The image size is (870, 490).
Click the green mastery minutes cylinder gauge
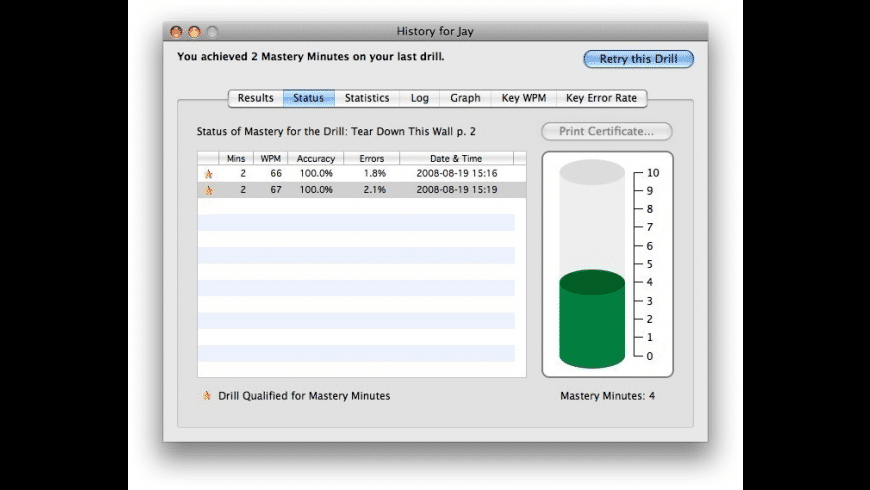(592, 319)
